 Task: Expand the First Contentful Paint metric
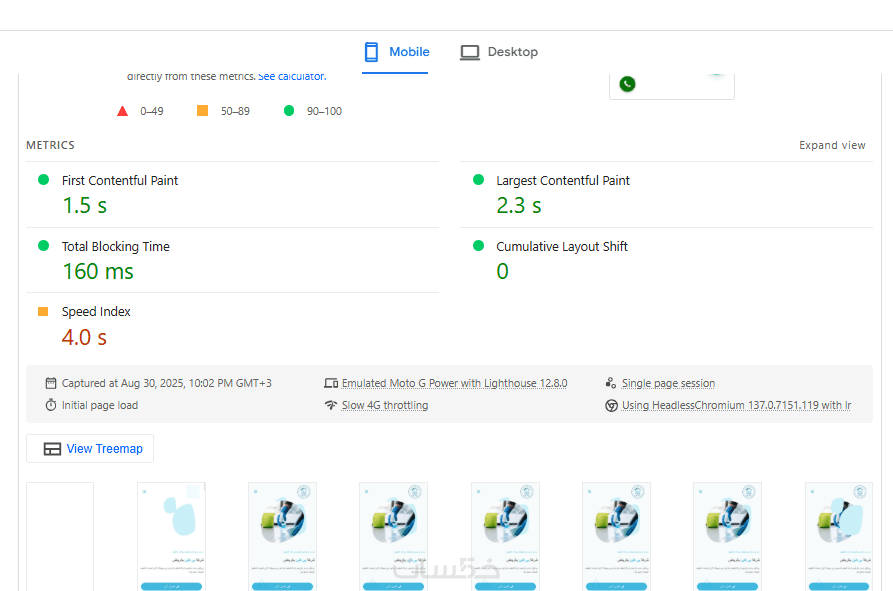coord(232,195)
